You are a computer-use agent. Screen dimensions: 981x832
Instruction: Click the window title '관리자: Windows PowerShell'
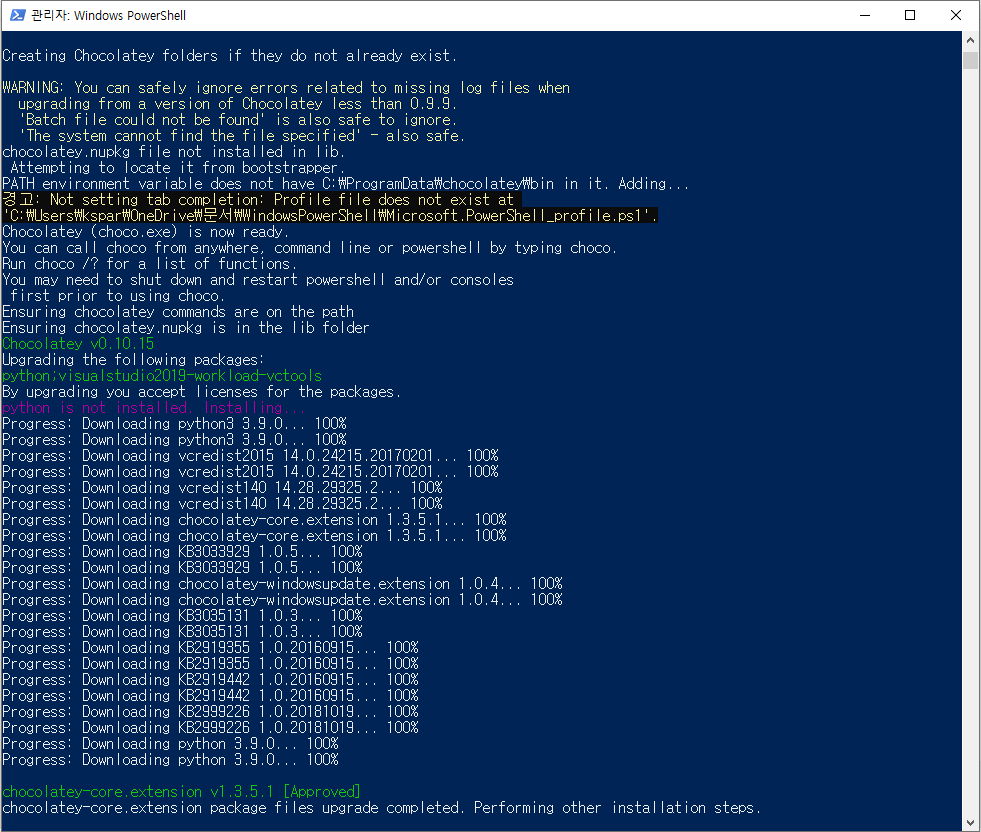(108, 15)
